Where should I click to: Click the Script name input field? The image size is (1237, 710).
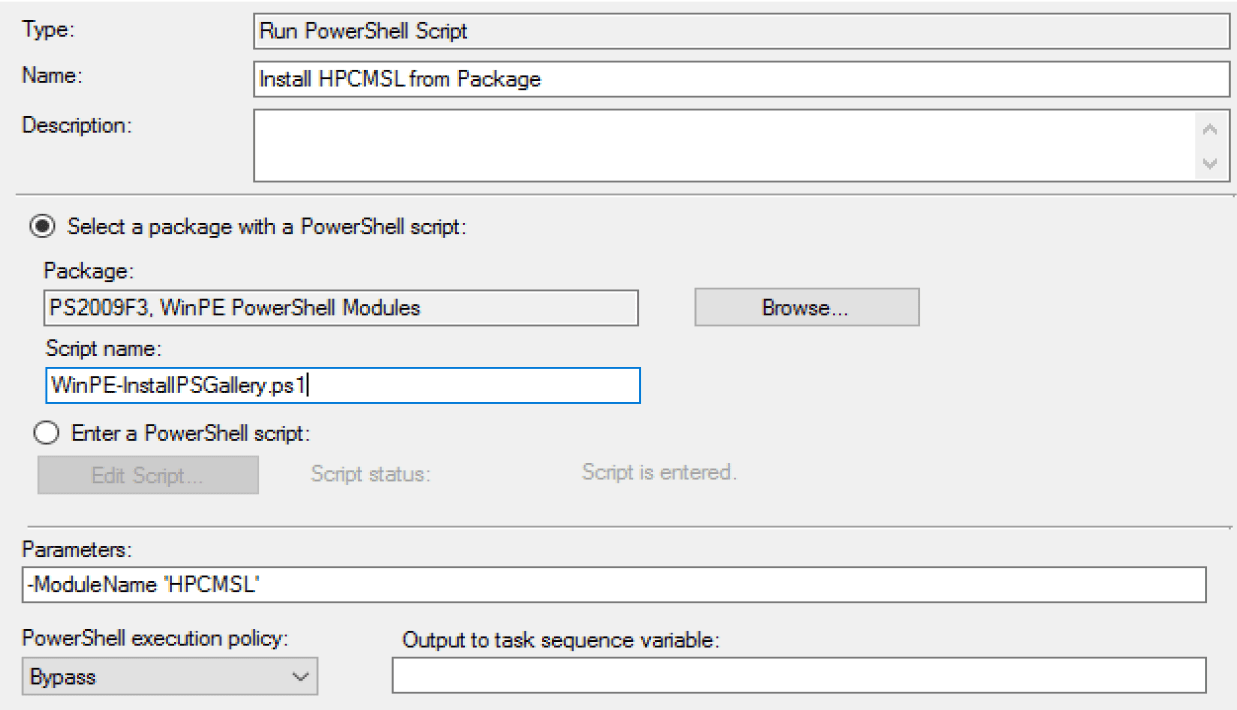coord(340,385)
